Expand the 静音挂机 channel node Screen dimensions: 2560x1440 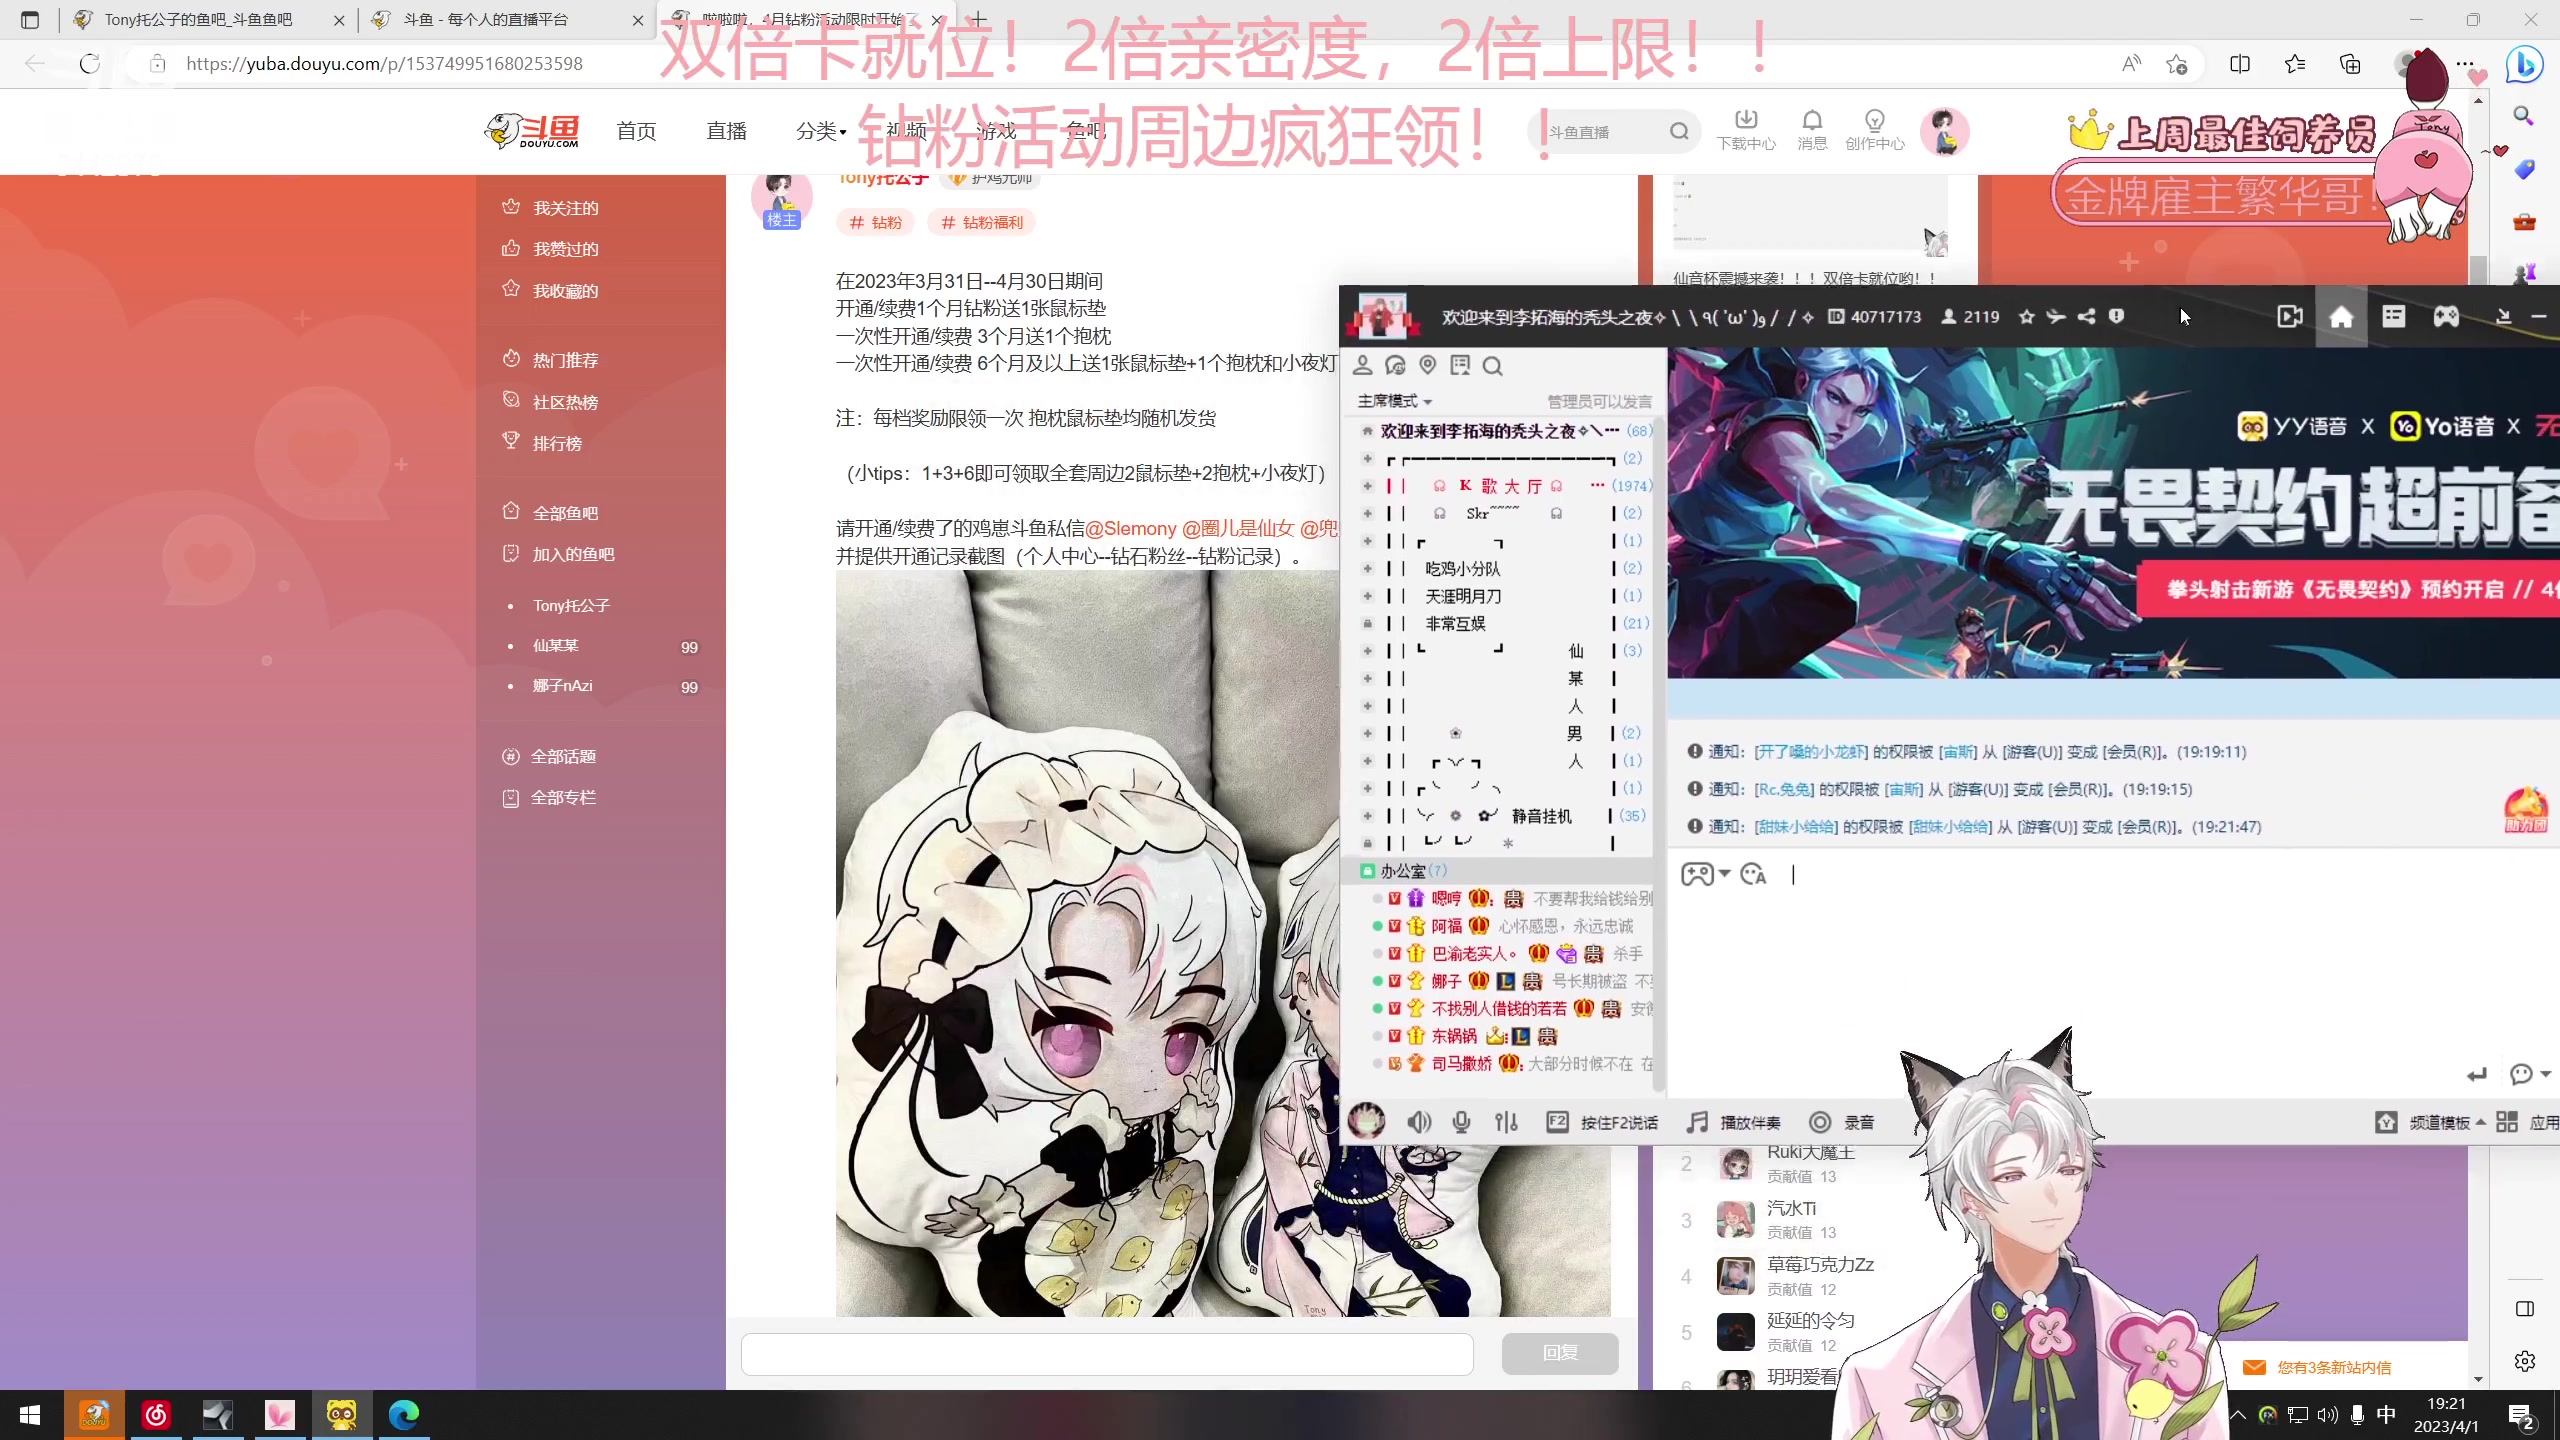(x=1367, y=816)
